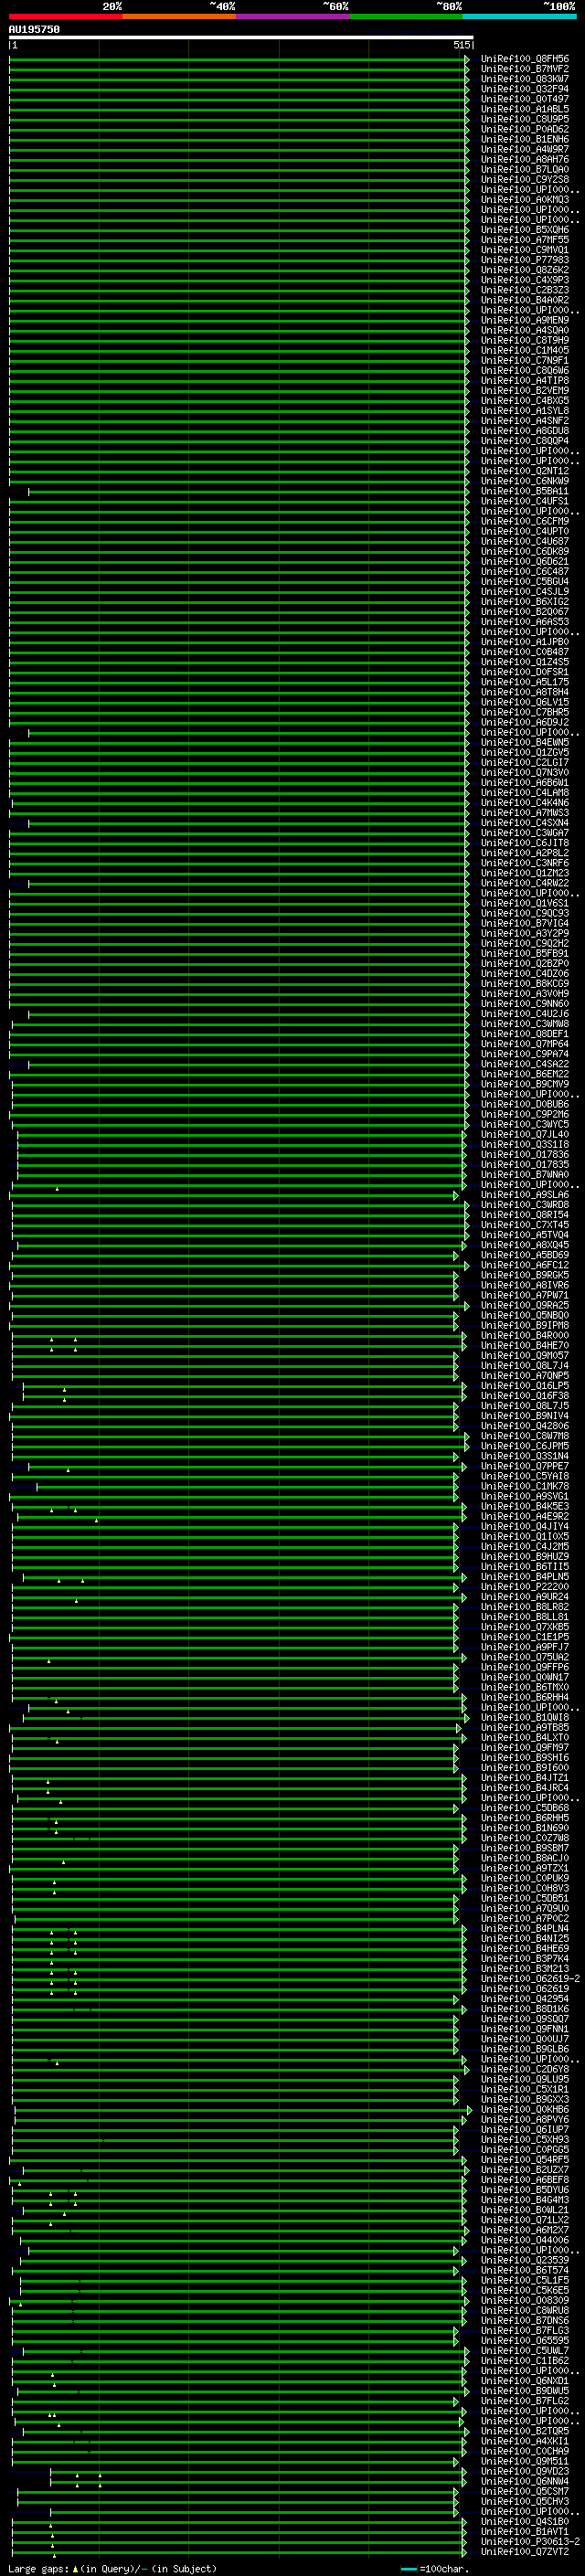This screenshot has width=585, height=2576.
Task: Open UniRef100_Q9RA25 hit label
Action: (525, 1305)
